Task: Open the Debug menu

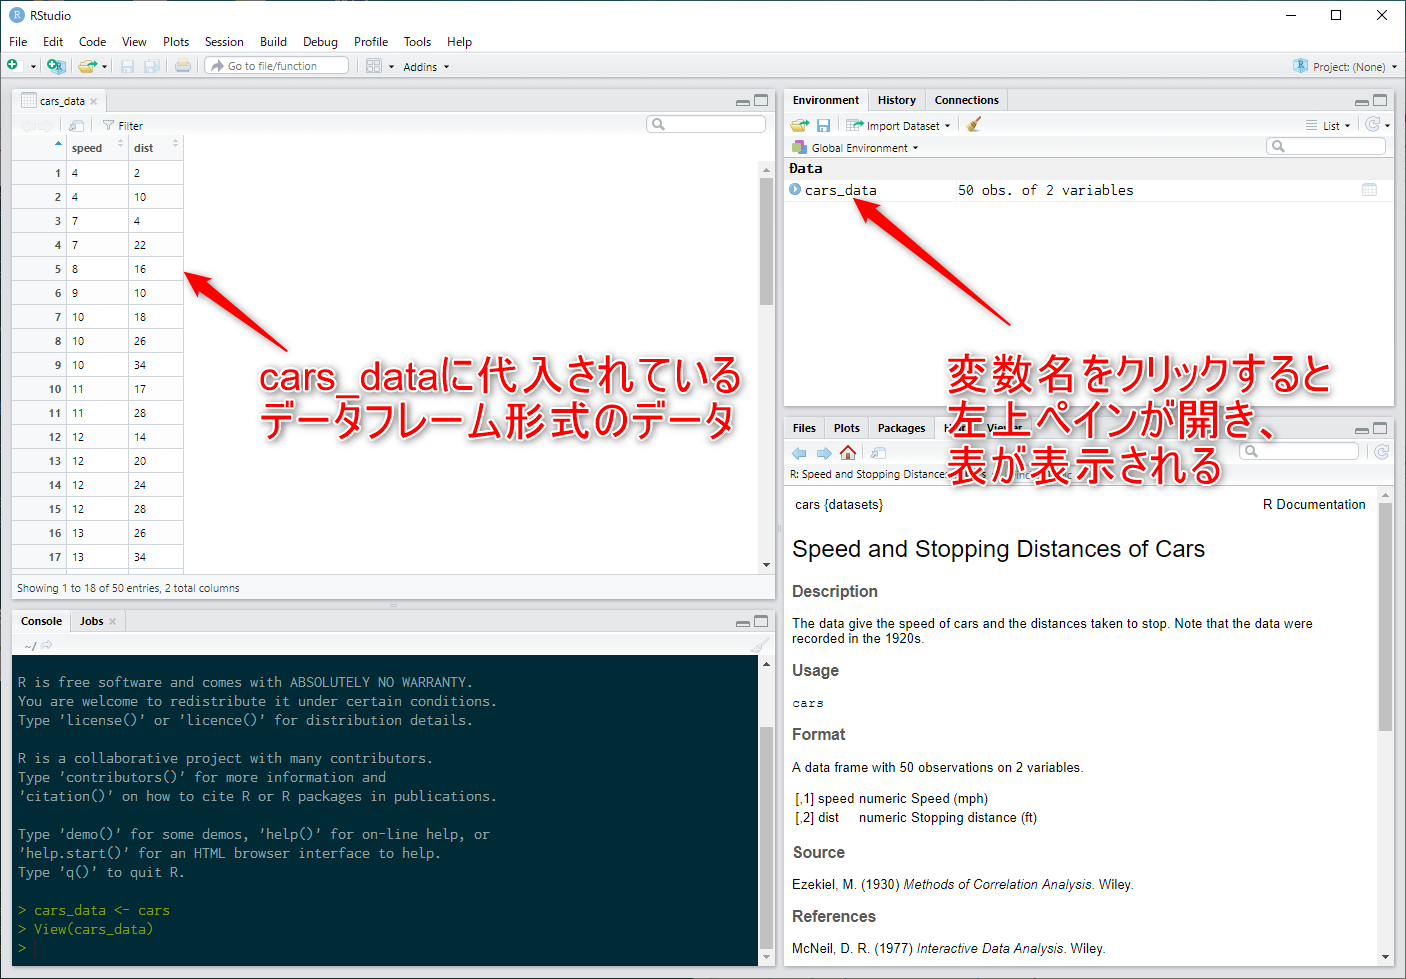Action: point(320,42)
